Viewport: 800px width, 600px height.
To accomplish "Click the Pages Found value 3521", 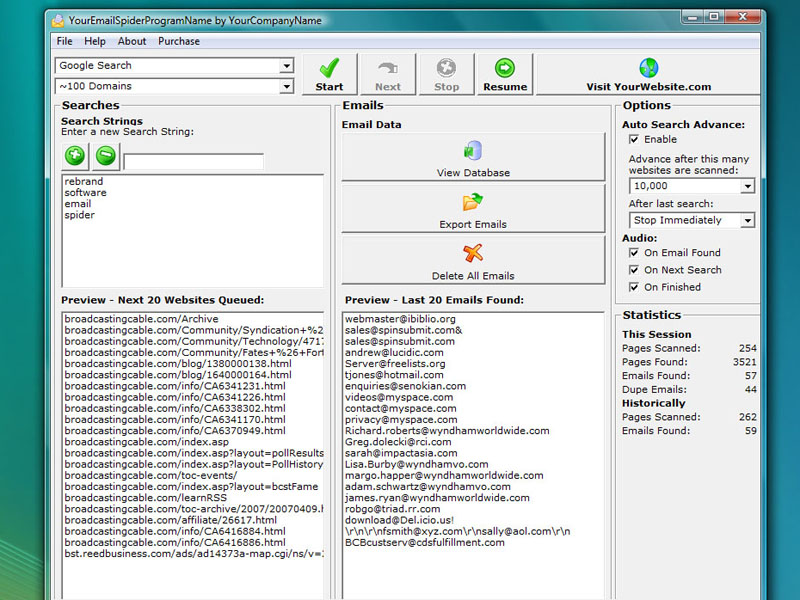I will pos(744,362).
